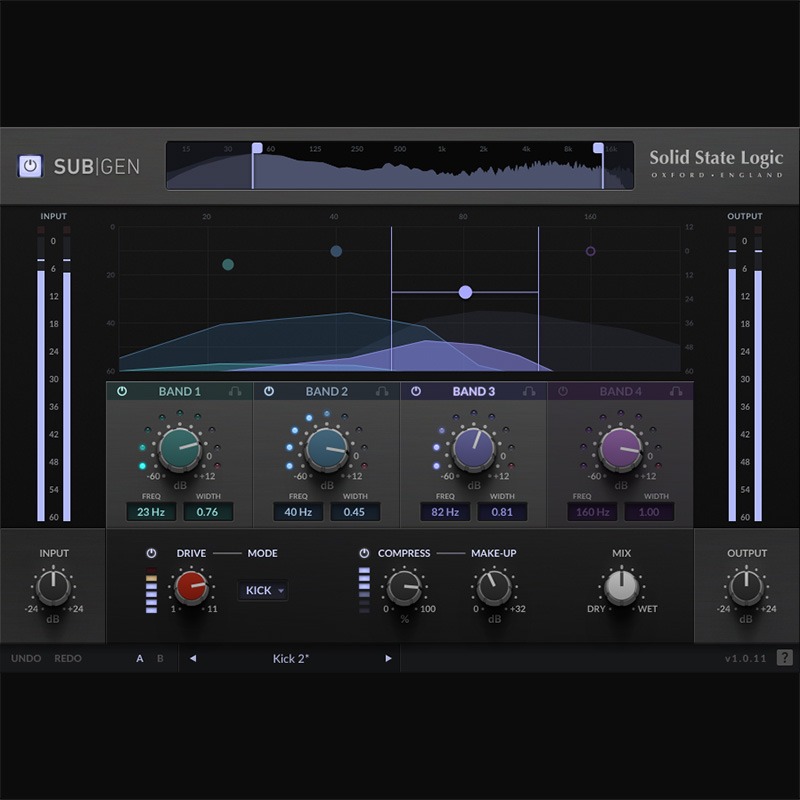Click the low-frequency range handle near 60
800x800 pixels.
coord(257,148)
